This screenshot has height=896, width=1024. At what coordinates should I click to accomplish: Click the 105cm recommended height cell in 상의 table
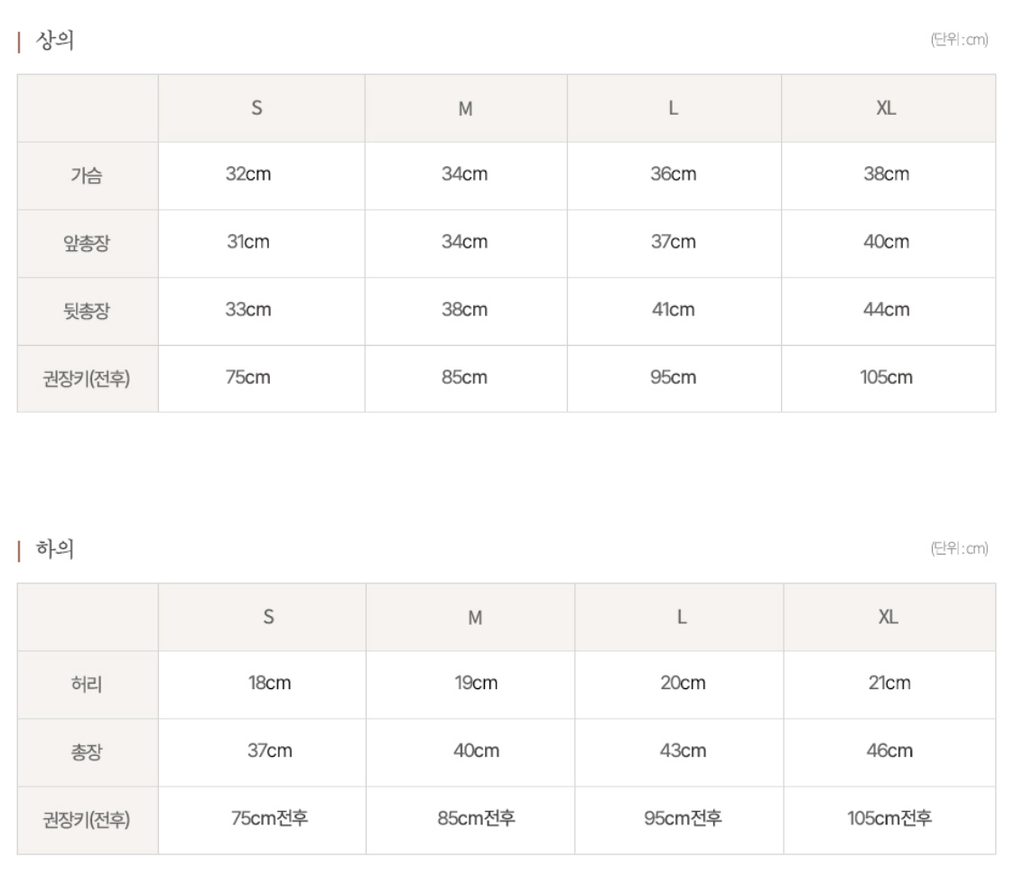(886, 378)
